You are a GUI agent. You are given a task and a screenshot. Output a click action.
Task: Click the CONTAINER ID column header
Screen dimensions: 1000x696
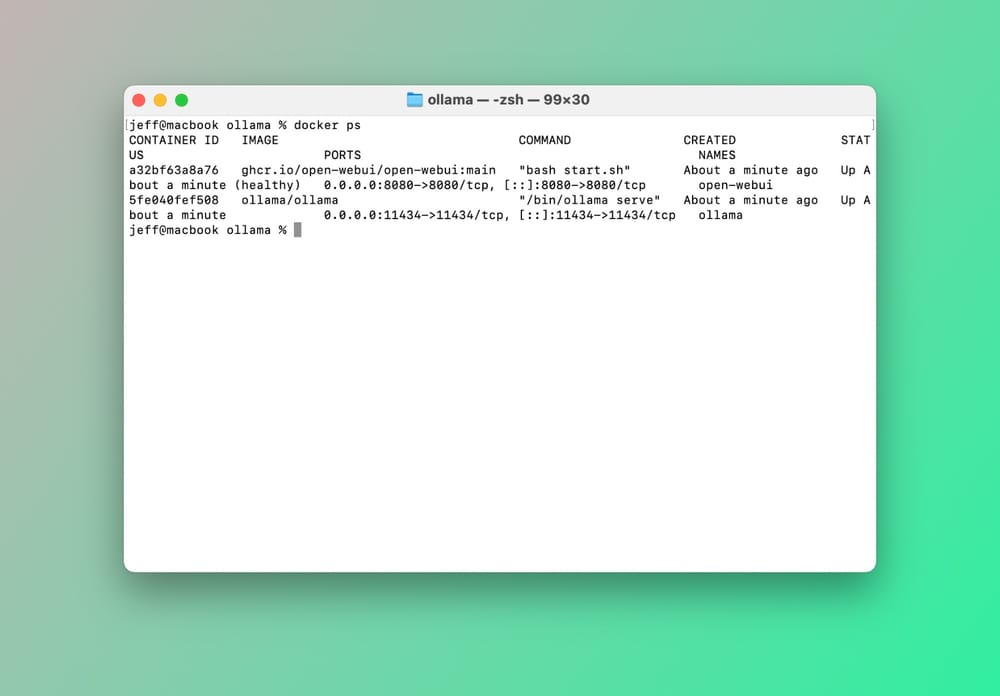pos(174,140)
